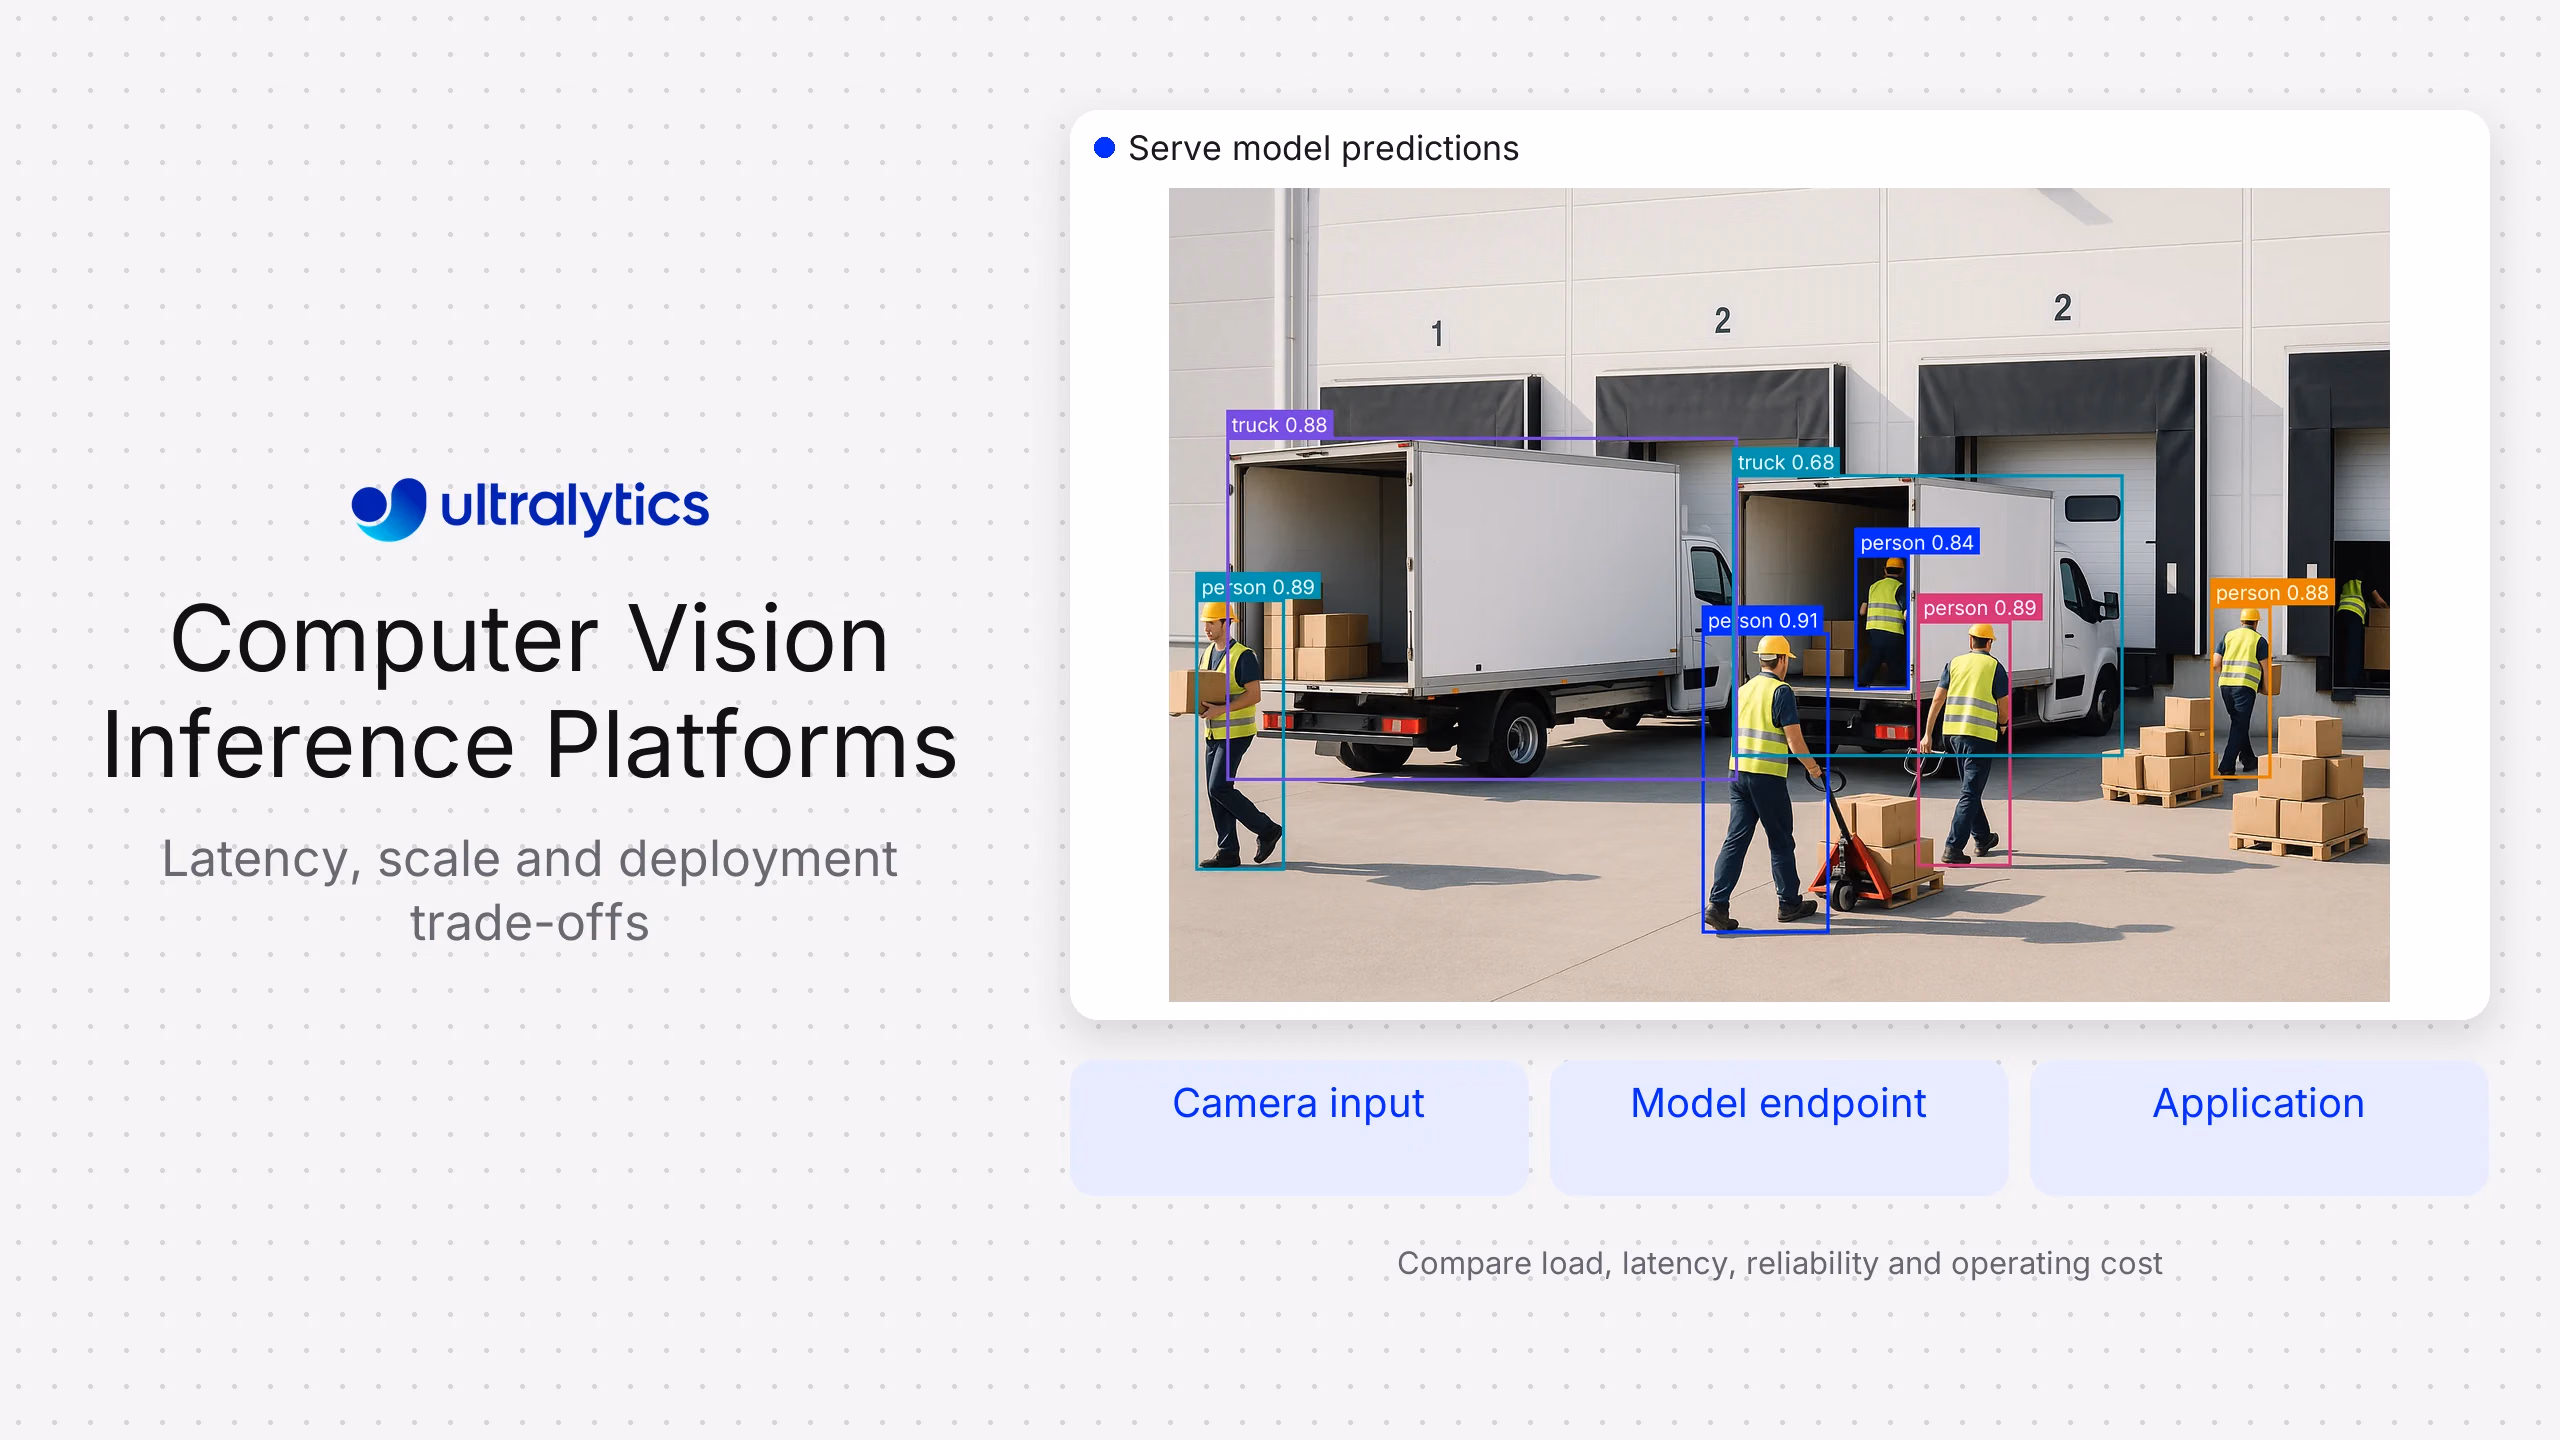Click the Latency, scale and deployment subtitle
The height and width of the screenshot is (1440, 2560).
click(530, 891)
